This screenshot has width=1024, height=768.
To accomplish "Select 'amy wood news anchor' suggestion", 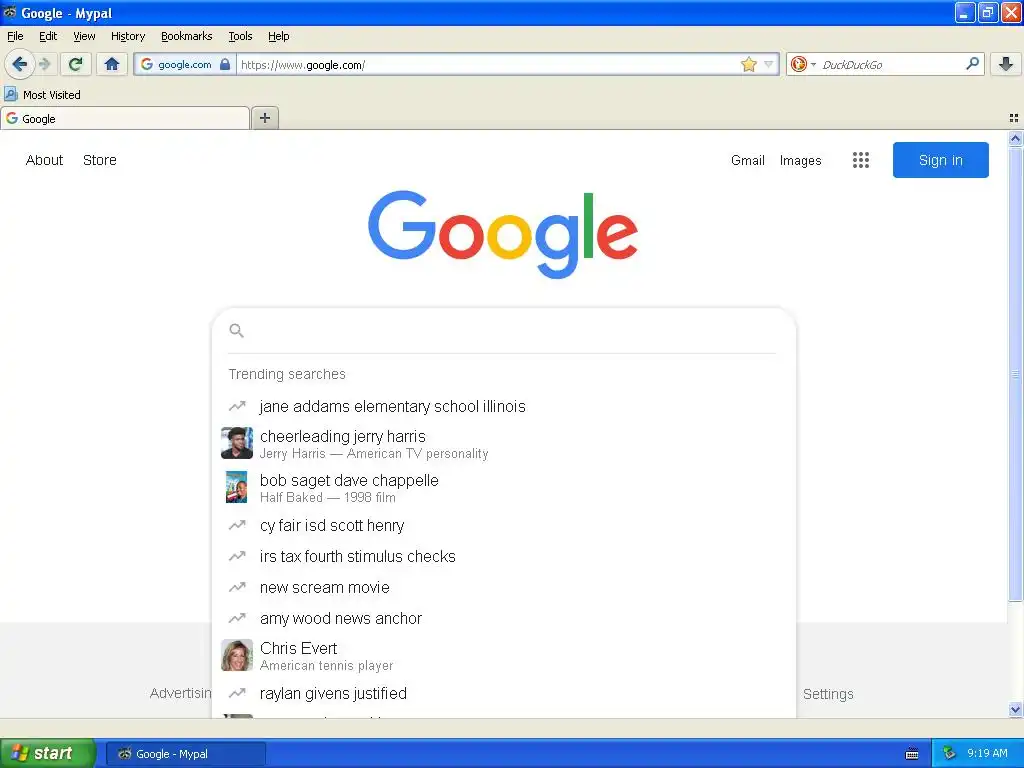I will (x=341, y=618).
